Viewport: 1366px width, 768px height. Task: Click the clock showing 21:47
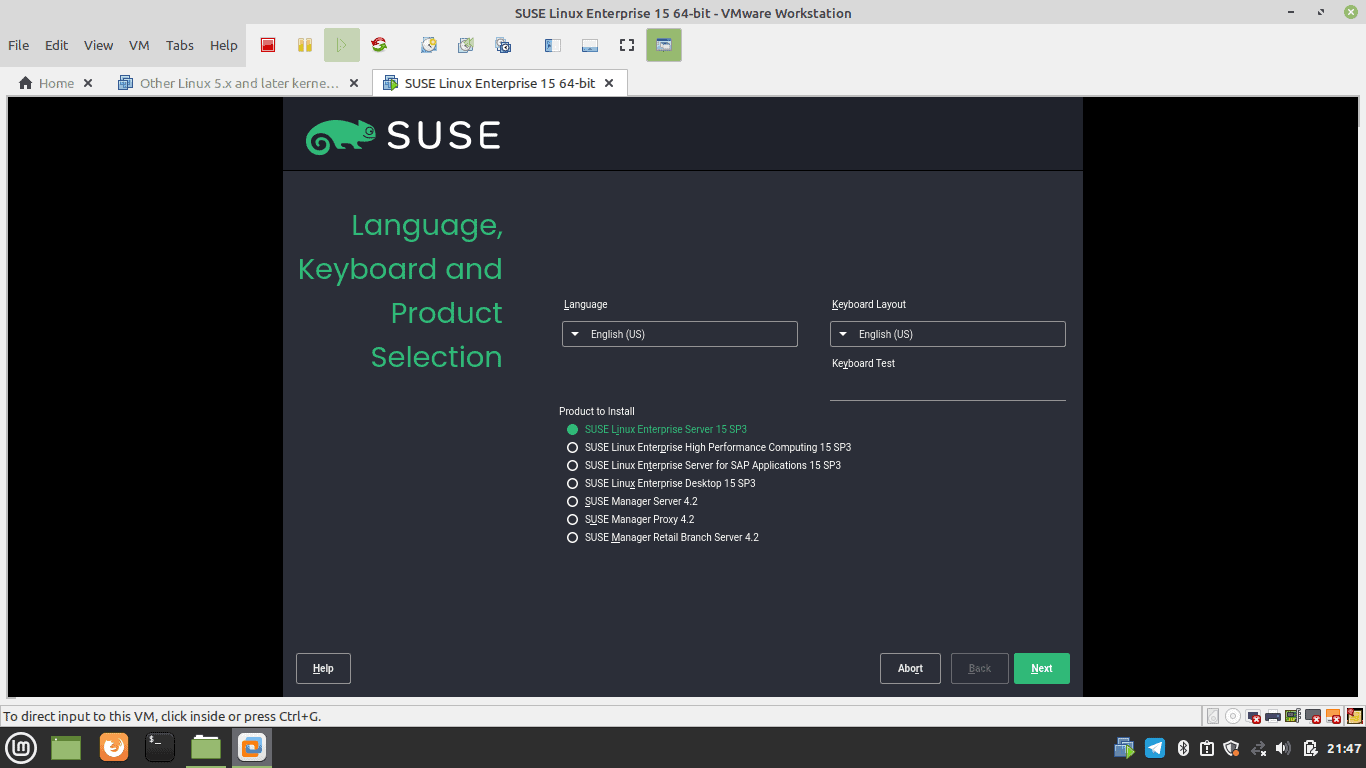click(x=1344, y=748)
